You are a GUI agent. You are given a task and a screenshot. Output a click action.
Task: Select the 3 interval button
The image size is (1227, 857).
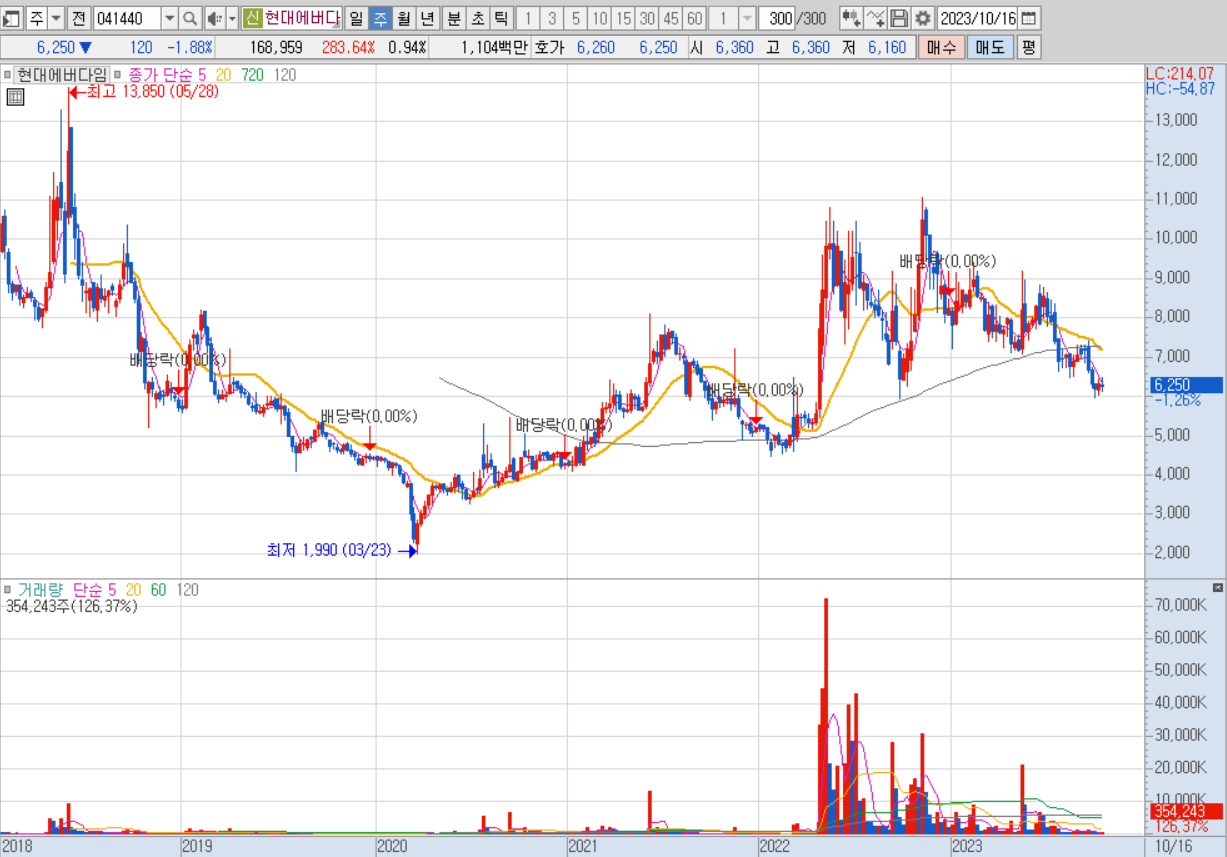click(x=552, y=18)
